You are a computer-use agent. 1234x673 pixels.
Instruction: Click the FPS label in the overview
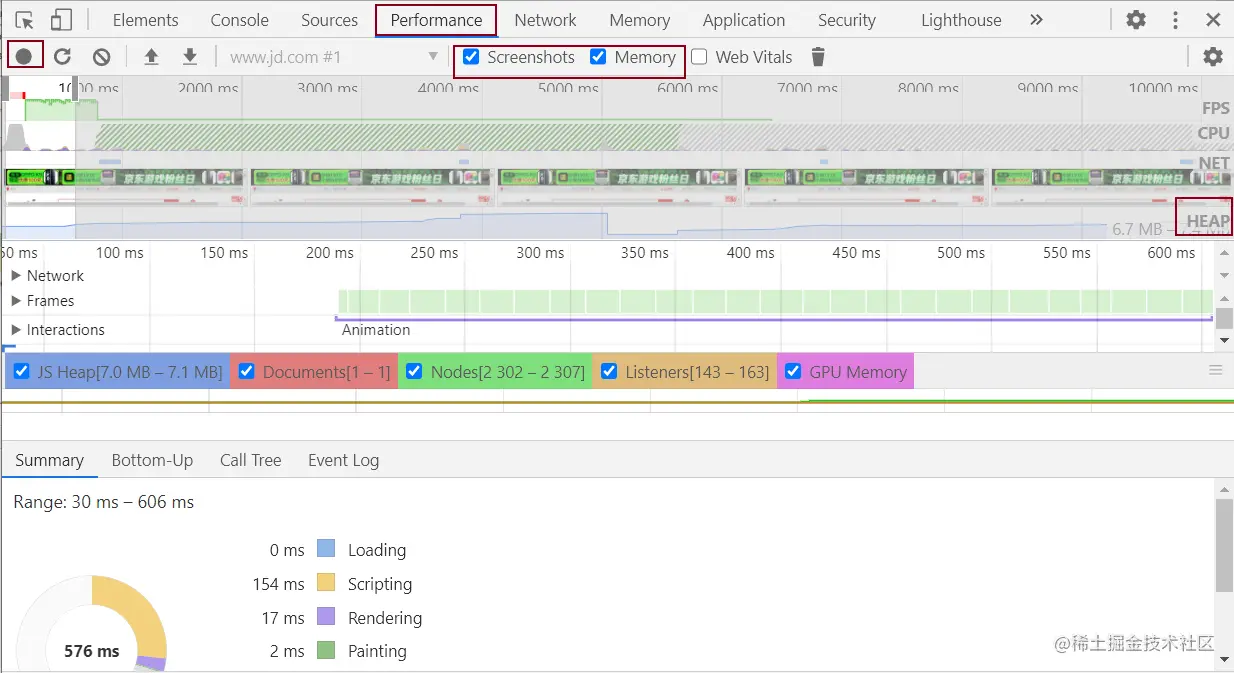click(1216, 108)
